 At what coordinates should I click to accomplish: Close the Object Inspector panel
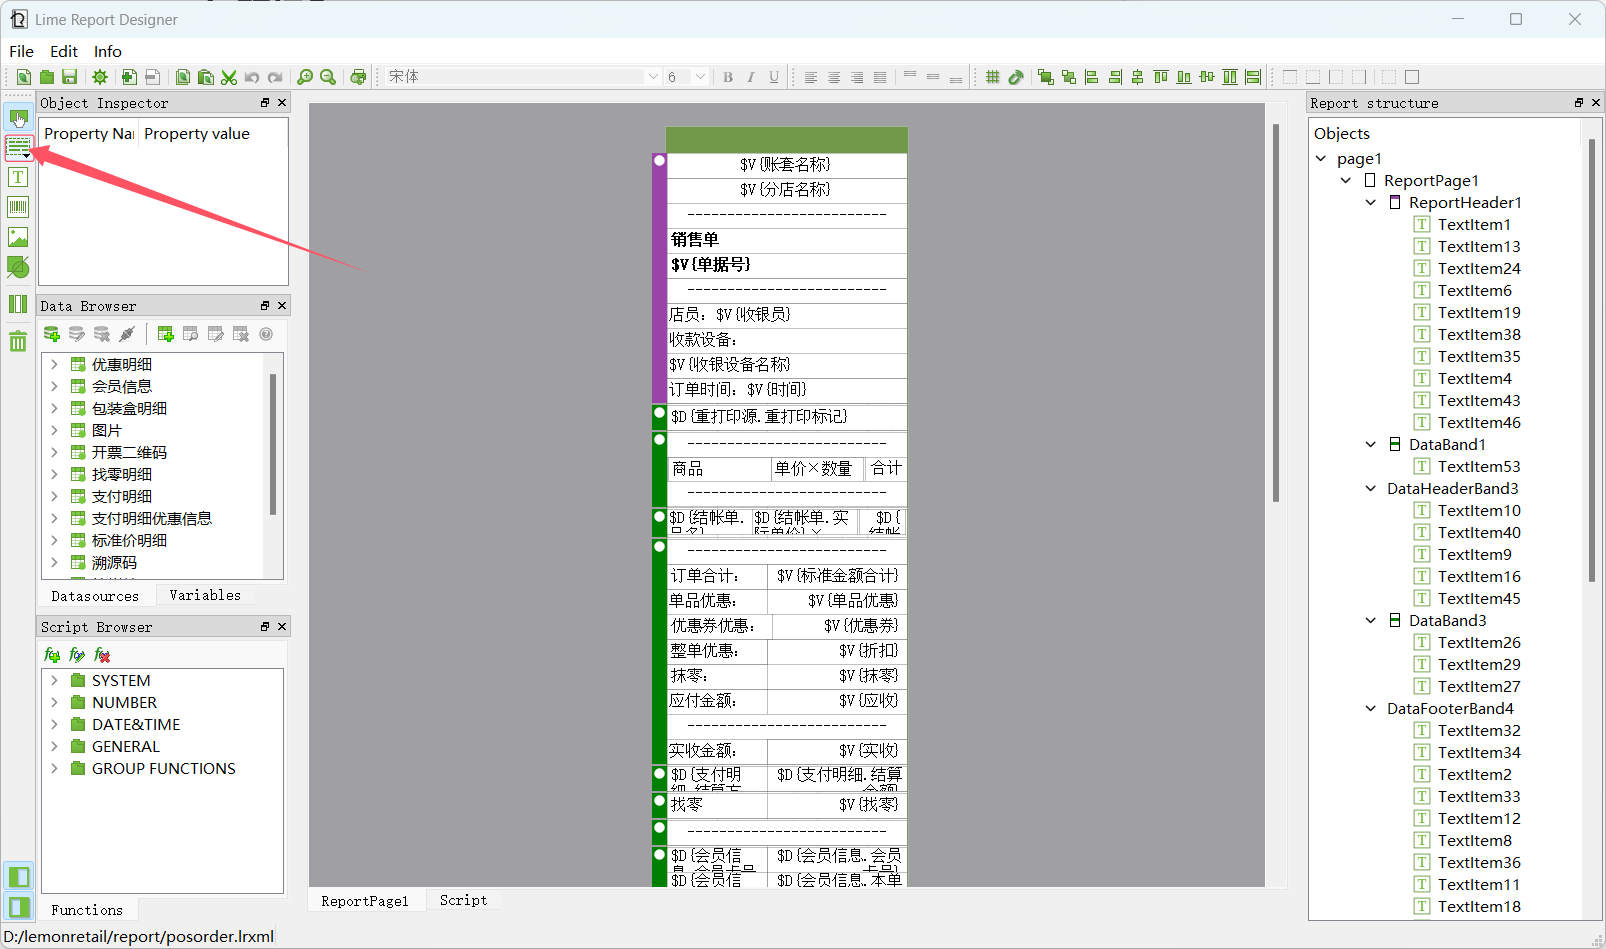(x=282, y=103)
